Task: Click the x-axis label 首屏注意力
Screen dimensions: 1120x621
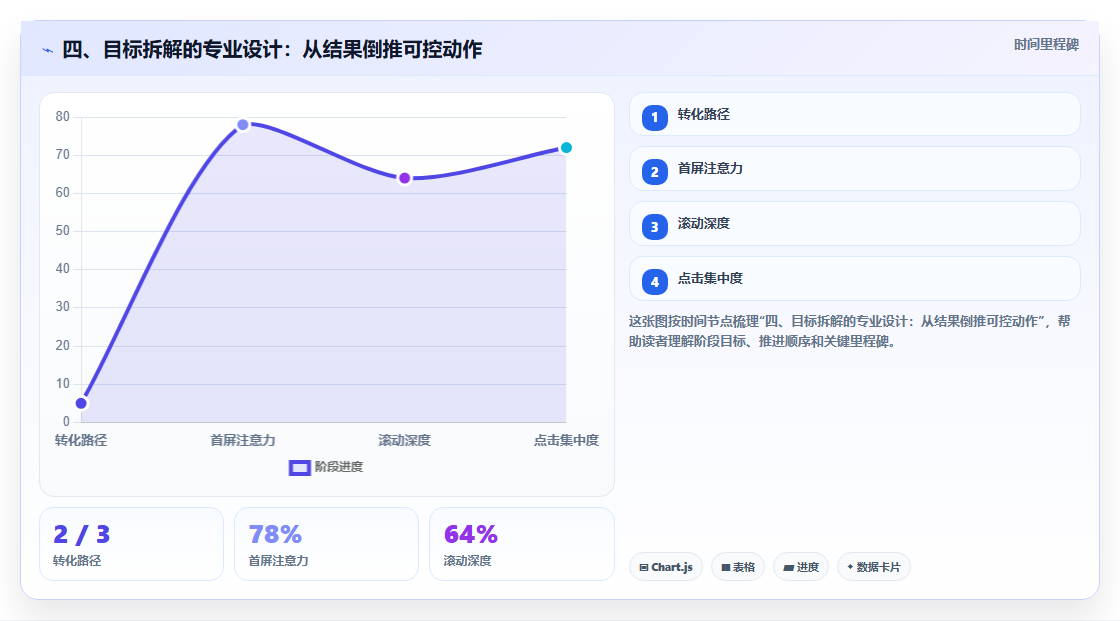Action: pyautogui.click(x=243, y=440)
